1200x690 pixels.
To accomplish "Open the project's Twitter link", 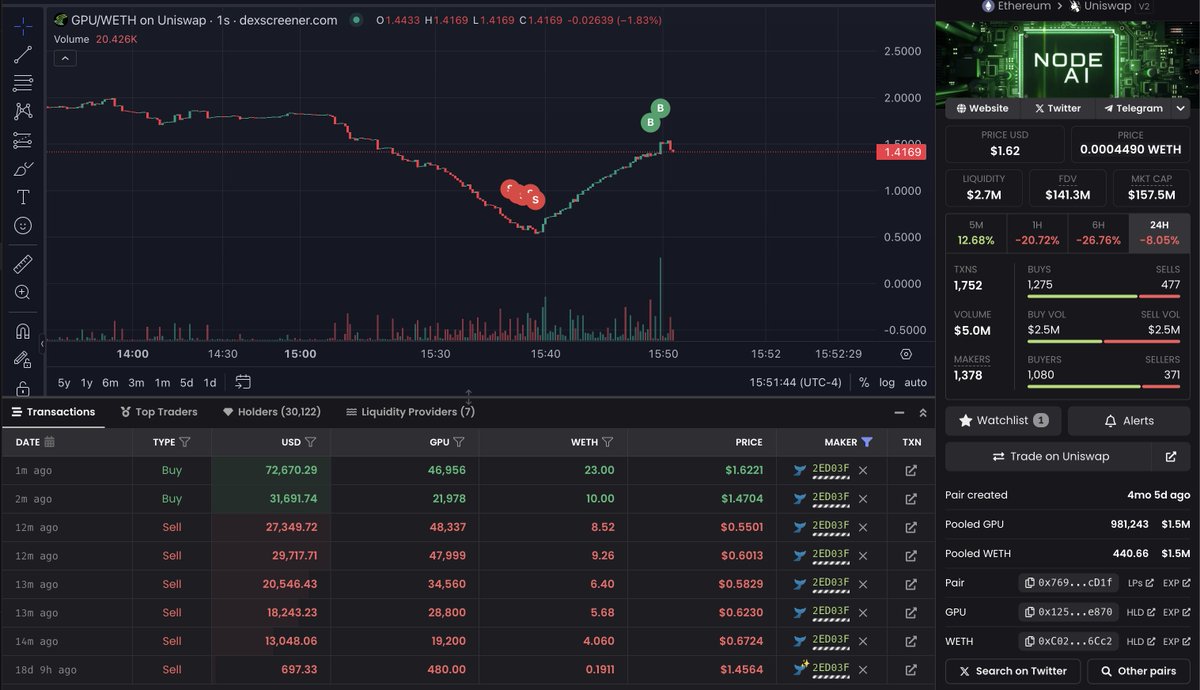I will tap(1057, 108).
